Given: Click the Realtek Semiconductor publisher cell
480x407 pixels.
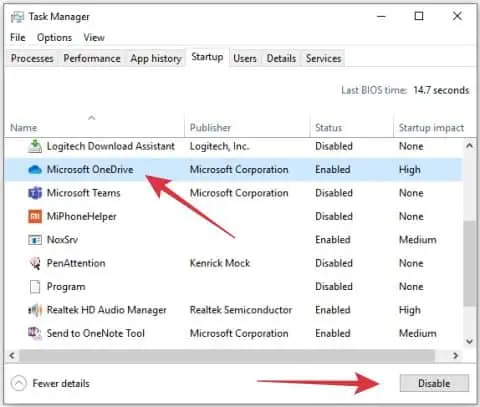Looking at the screenshot, I should (241, 310).
